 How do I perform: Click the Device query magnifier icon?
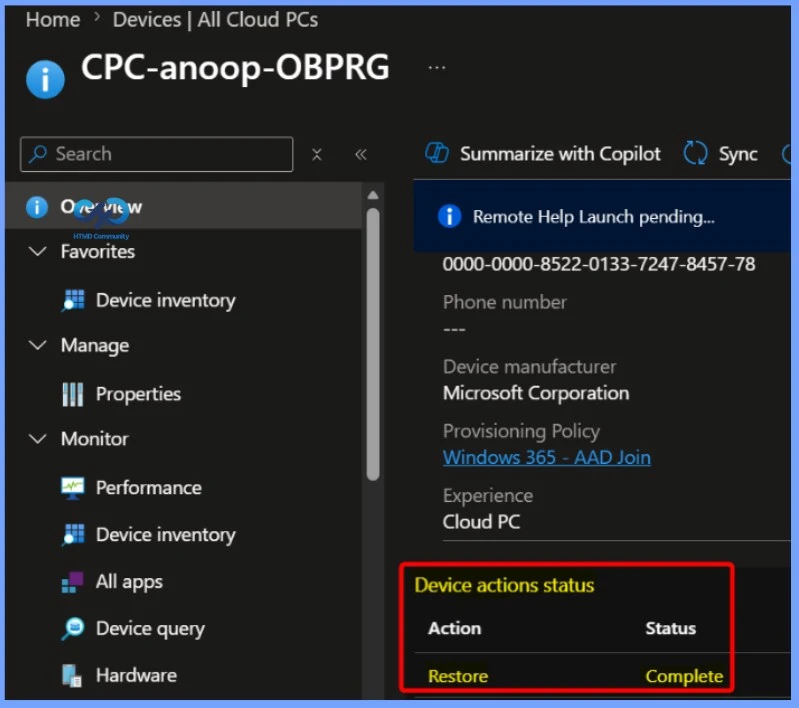[73, 628]
